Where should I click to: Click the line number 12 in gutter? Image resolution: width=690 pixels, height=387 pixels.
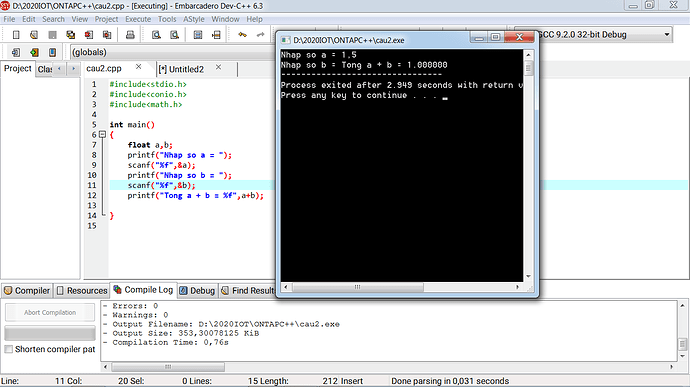tap(92, 195)
